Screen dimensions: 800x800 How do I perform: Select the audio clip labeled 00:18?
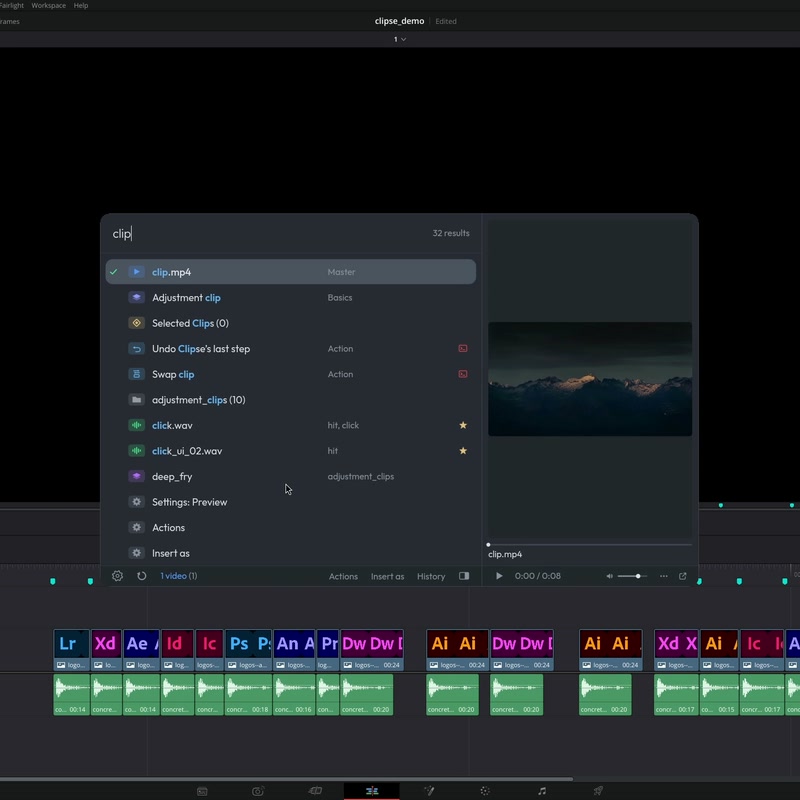[x=248, y=694]
